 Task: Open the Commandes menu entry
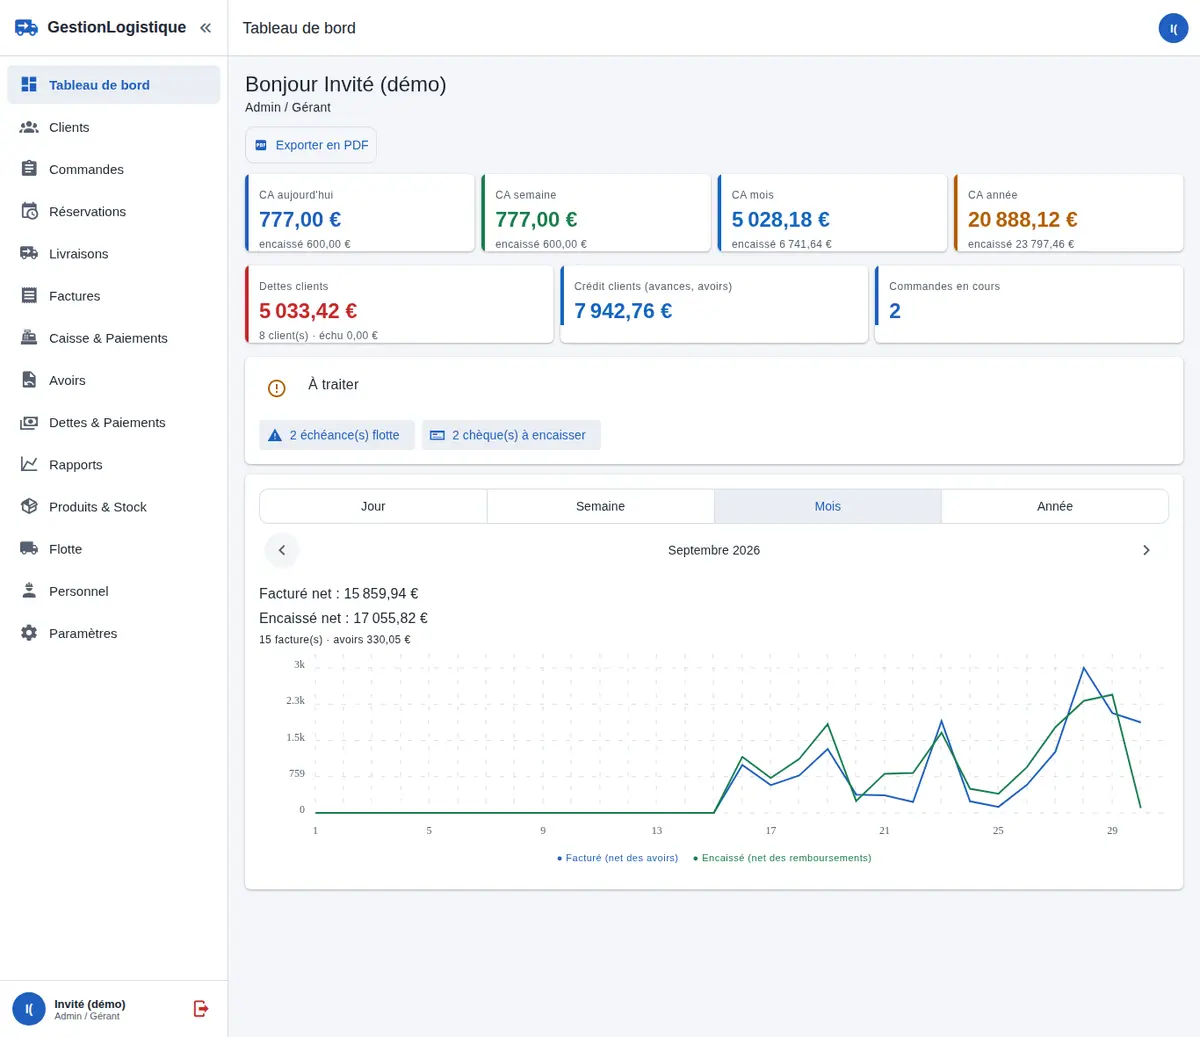[x=114, y=169]
